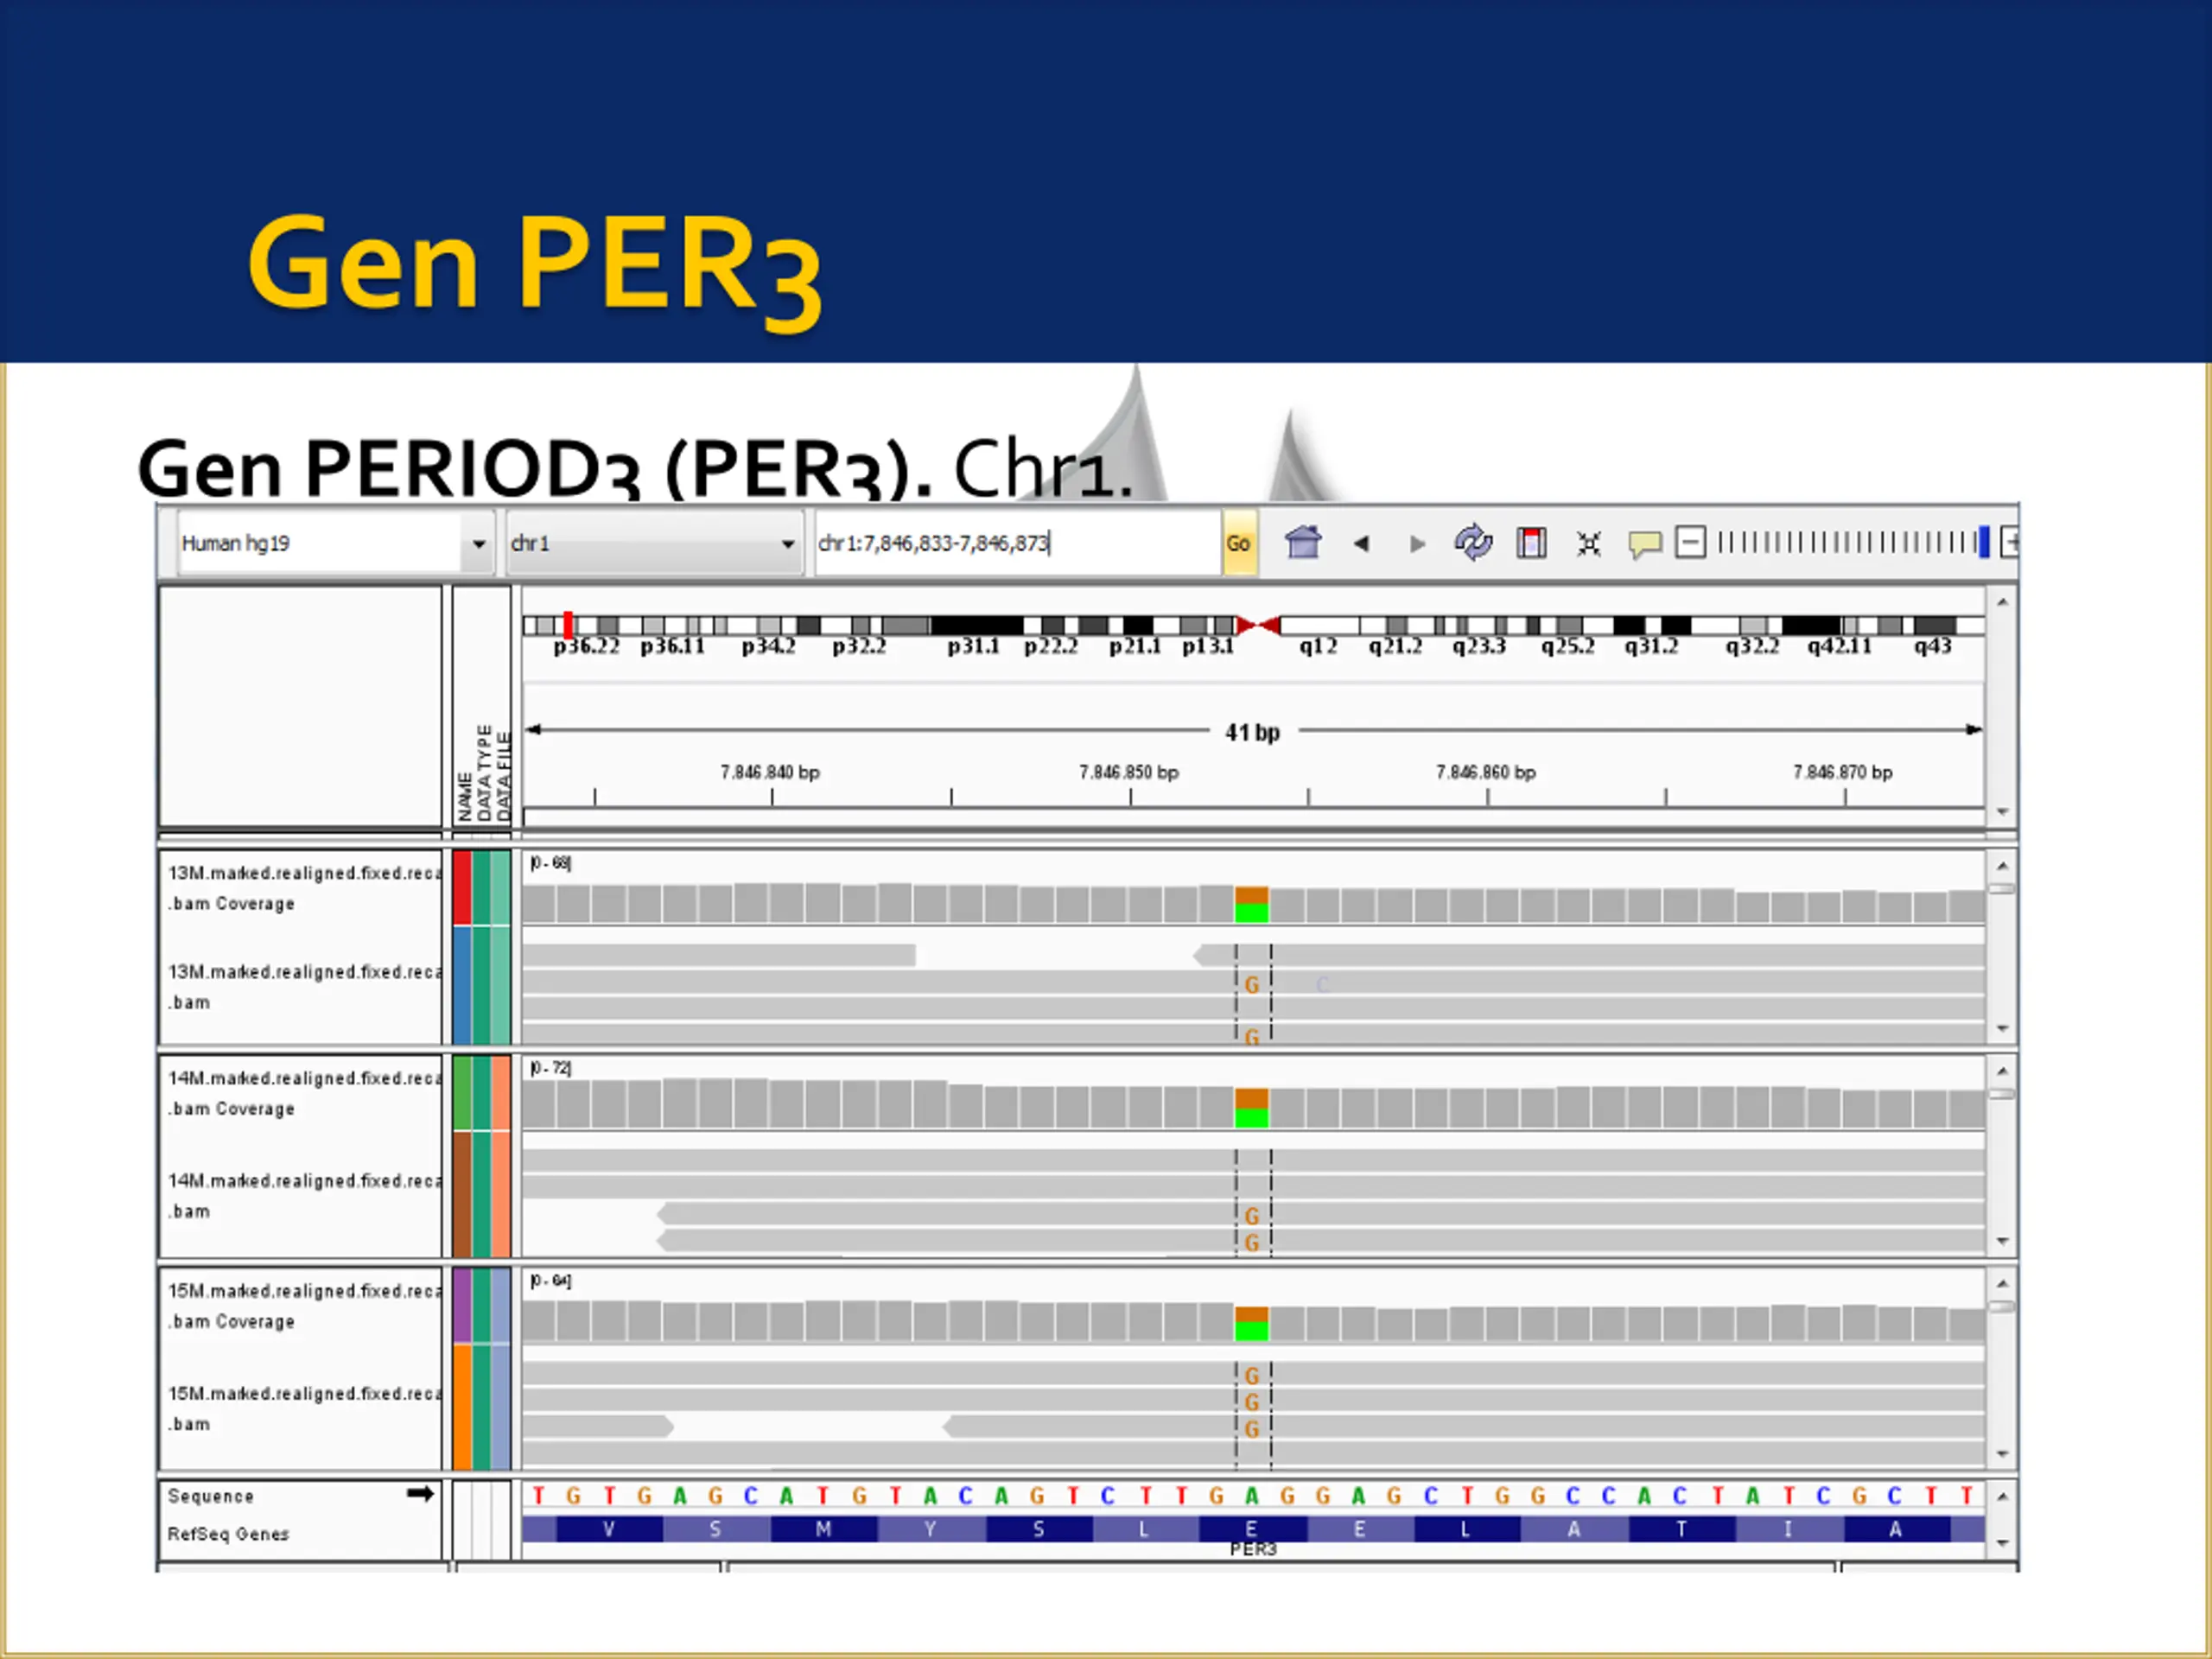Click the orange-green variant bar in 13M coverage
Image resolution: width=2212 pixels, height=1659 pixels.
1251,905
